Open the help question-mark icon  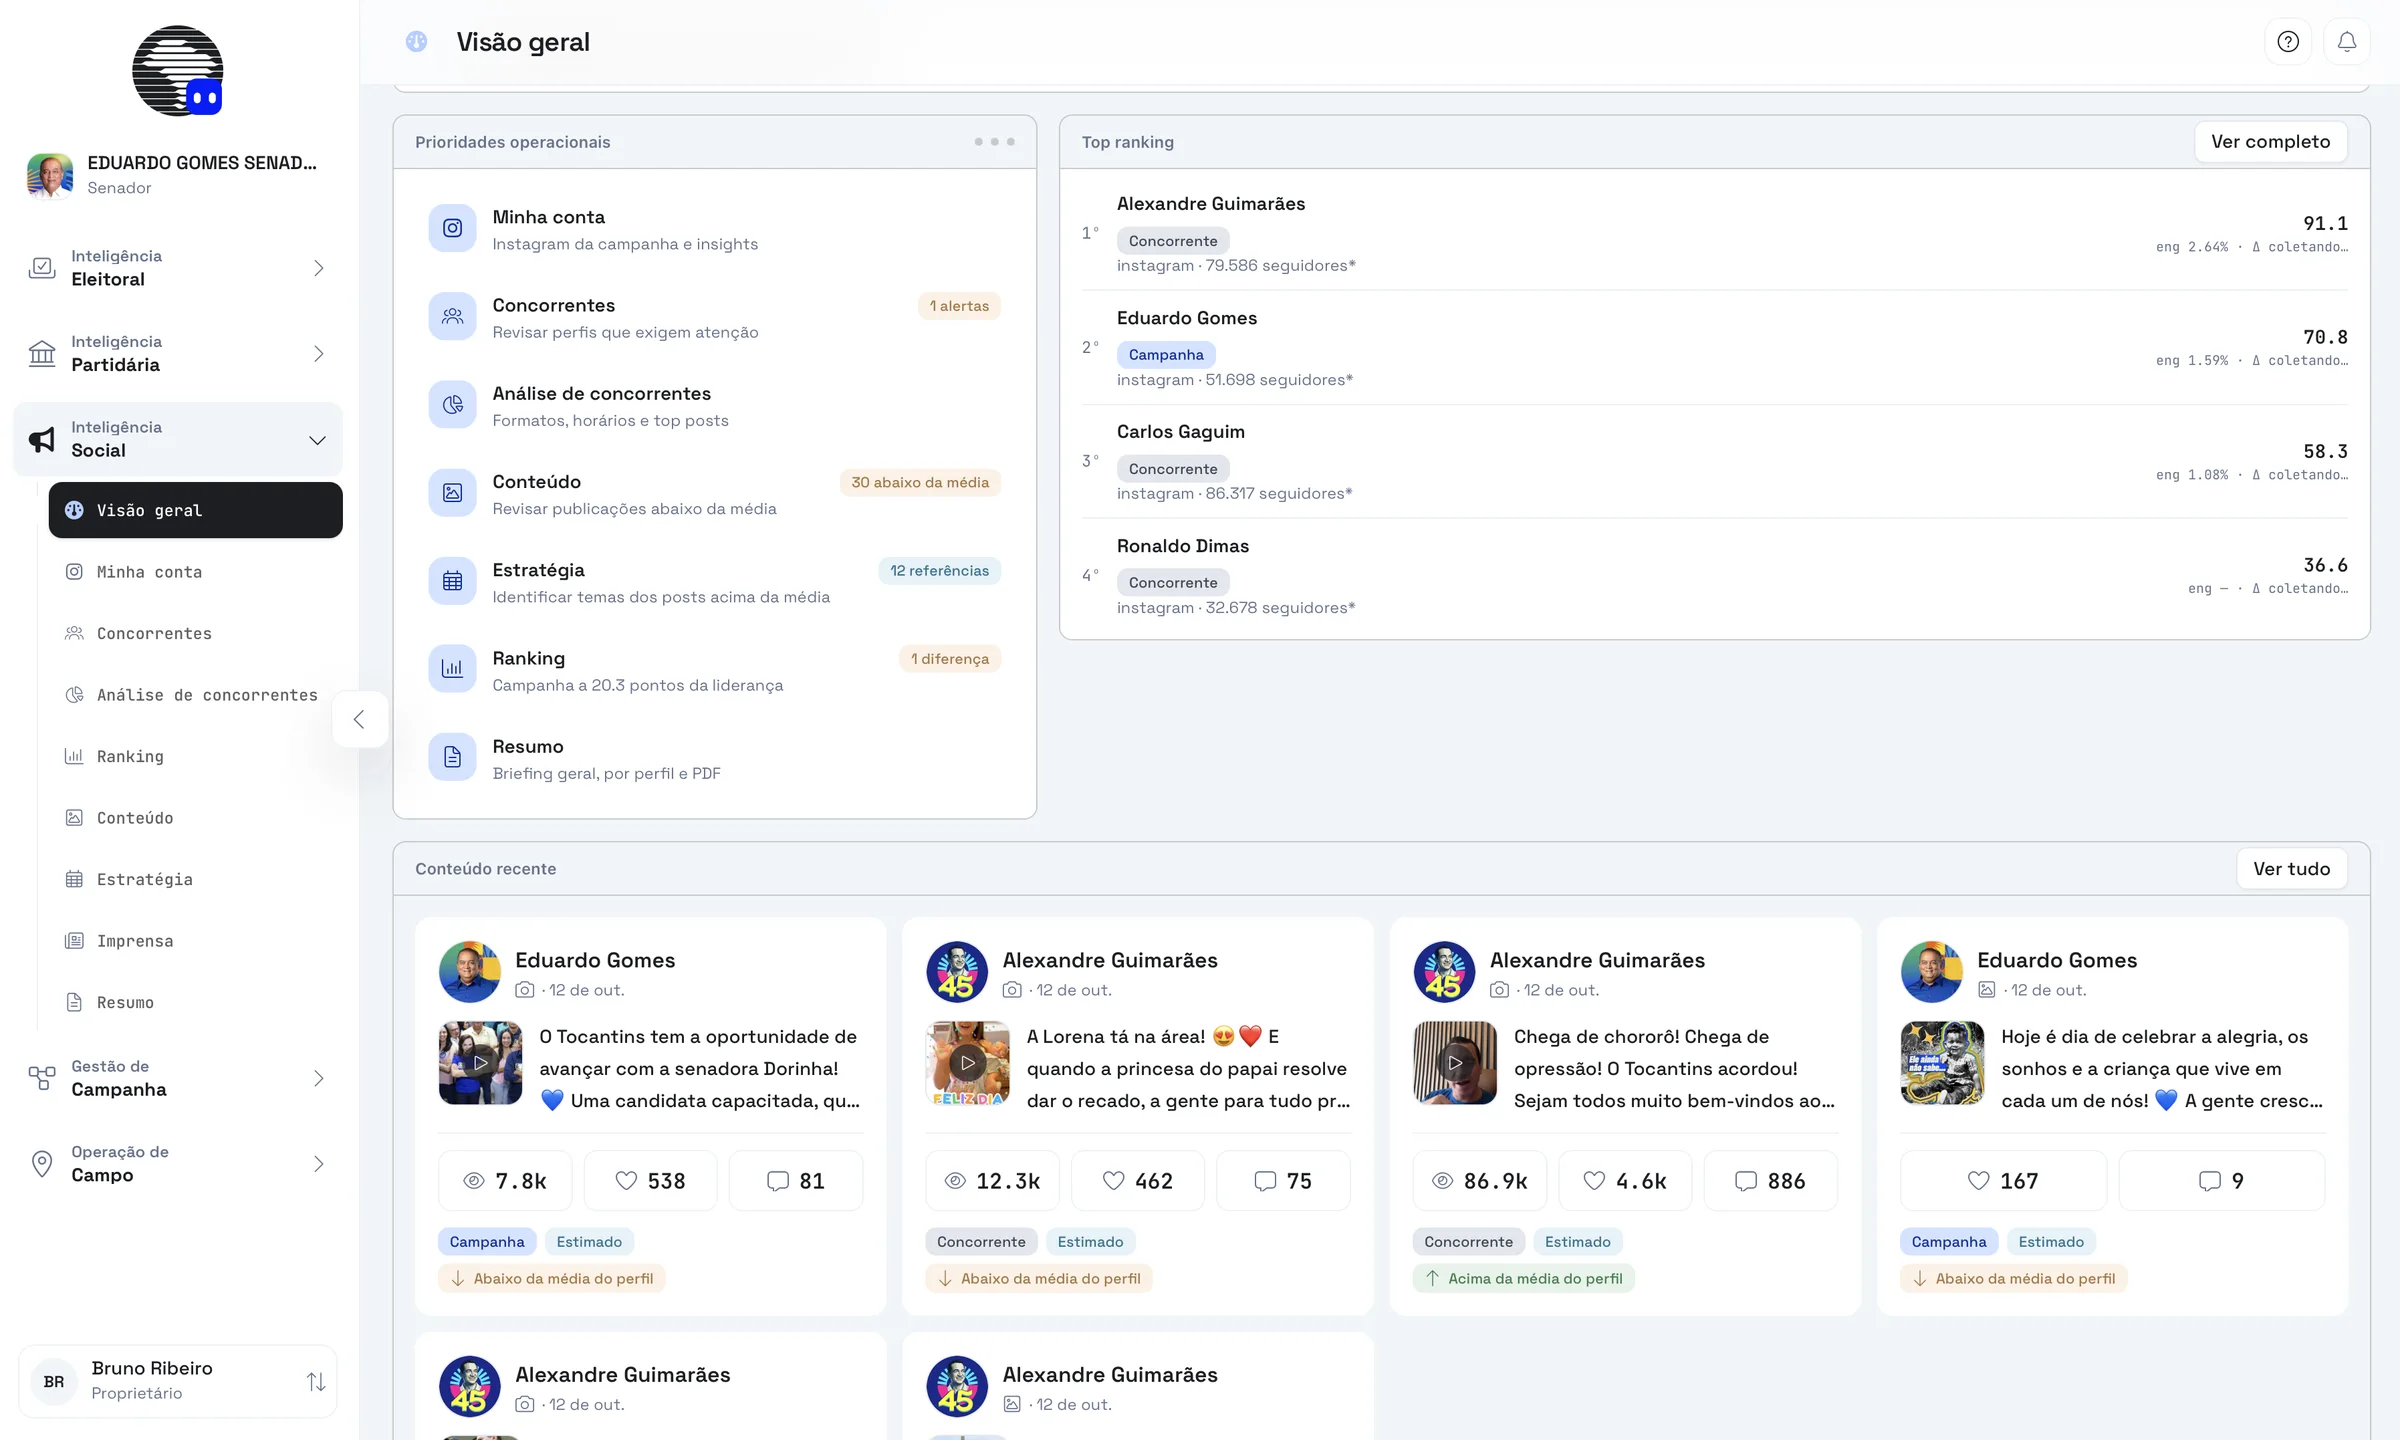(x=2288, y=42)
